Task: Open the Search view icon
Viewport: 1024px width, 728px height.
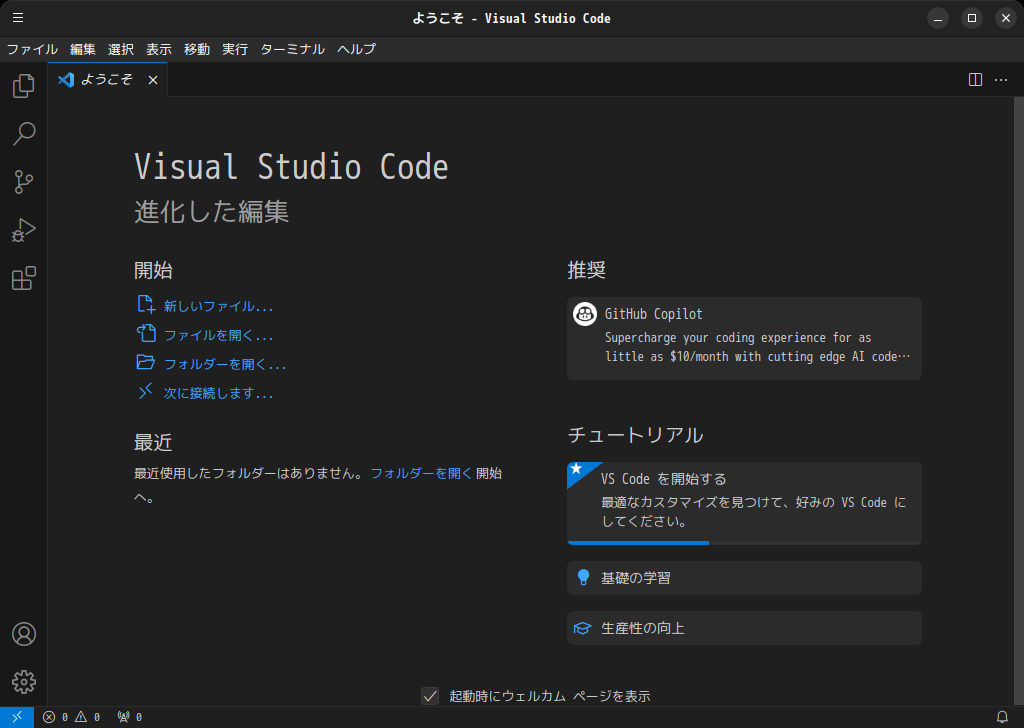Action: tap(24, 134)
